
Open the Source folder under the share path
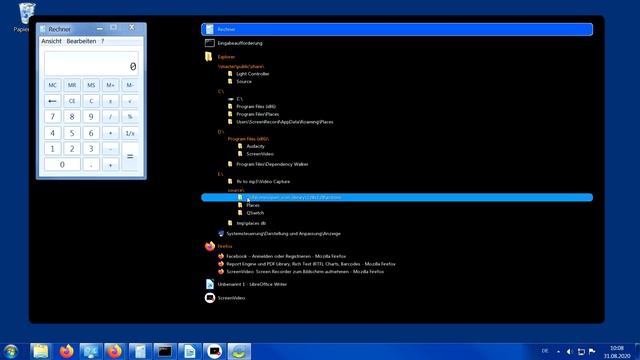(x=244, y=82)
